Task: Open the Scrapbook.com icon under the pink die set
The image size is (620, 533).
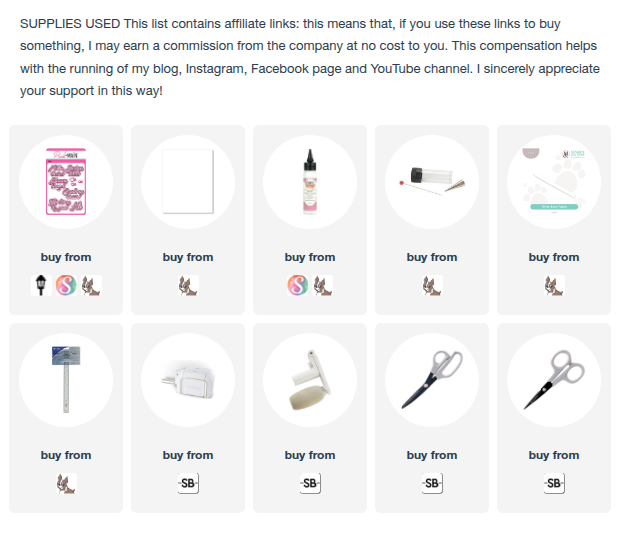Action: [x=66, y=285]
